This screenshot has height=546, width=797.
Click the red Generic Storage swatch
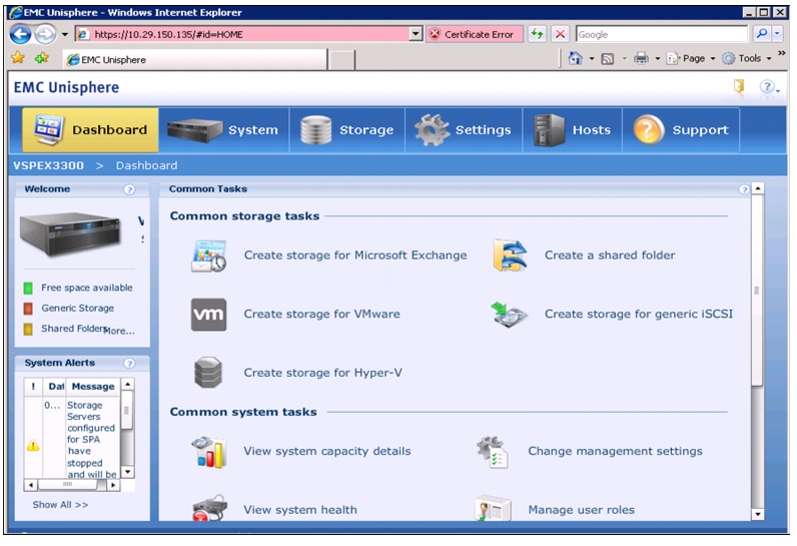[28, 309]
